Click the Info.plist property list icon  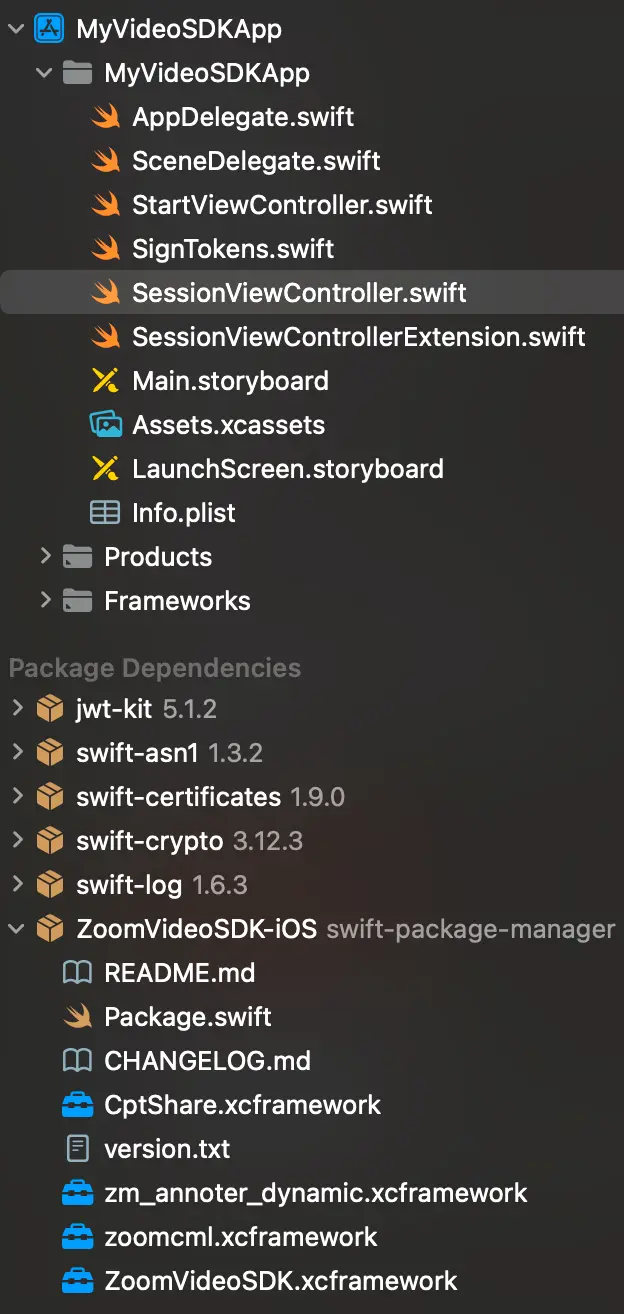(104, 512)
